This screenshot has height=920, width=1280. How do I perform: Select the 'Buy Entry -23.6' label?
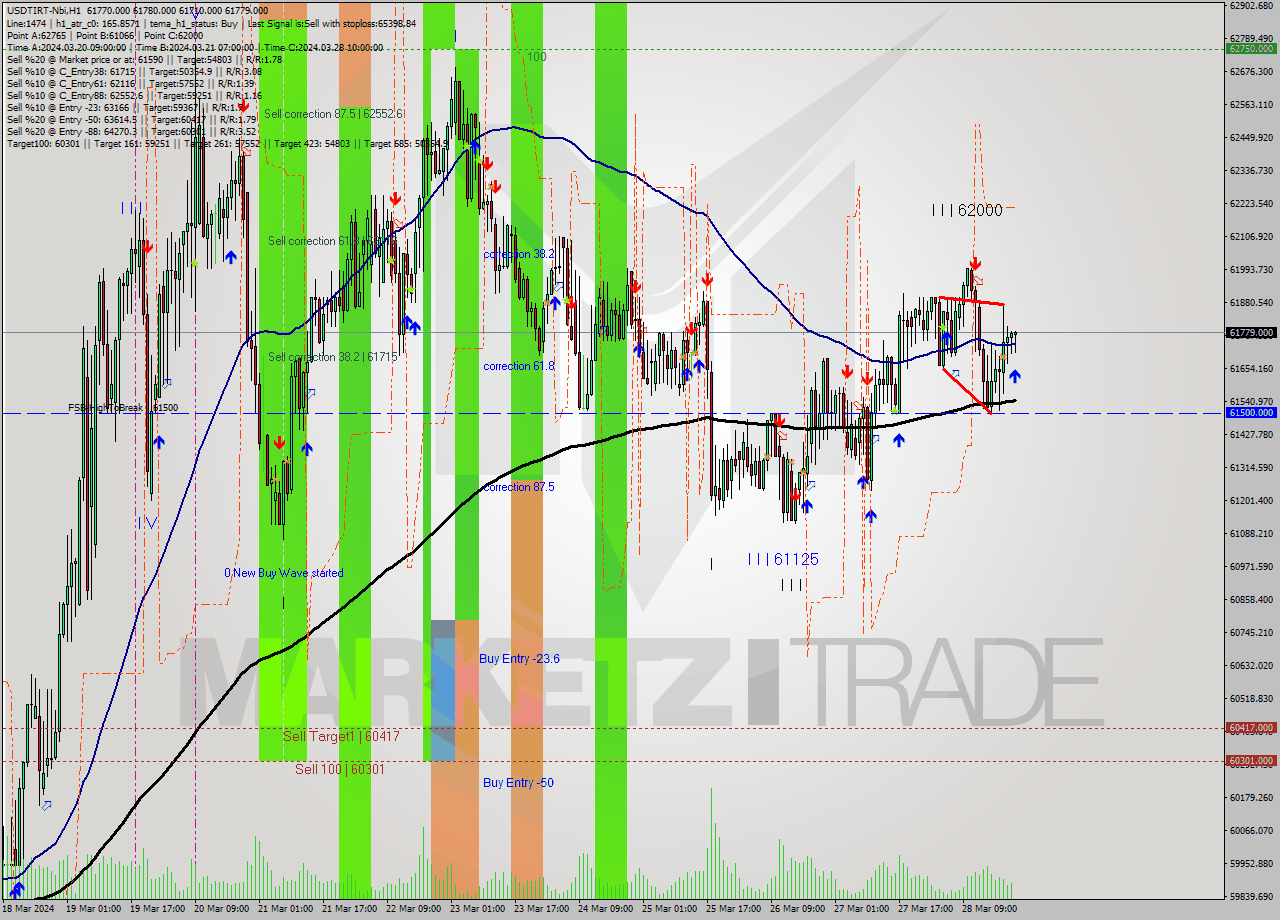click(519, 658)
